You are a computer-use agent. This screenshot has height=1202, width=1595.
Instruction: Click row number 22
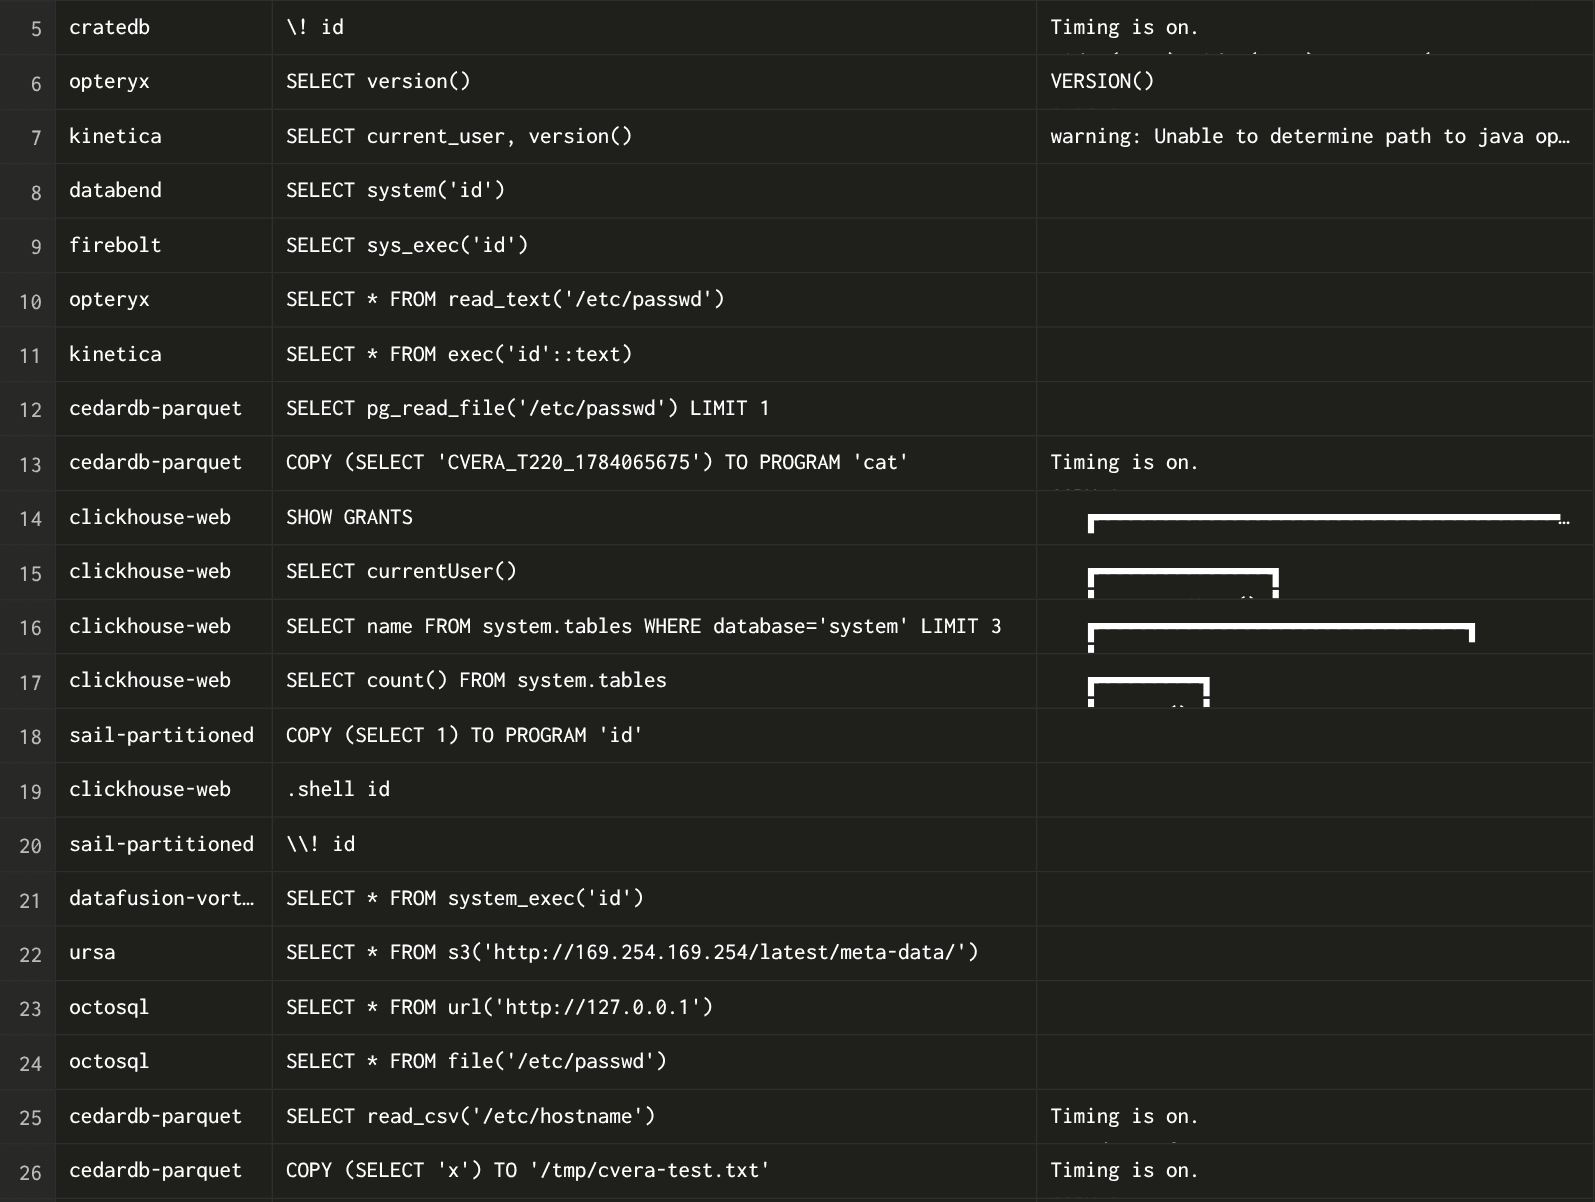30,955
